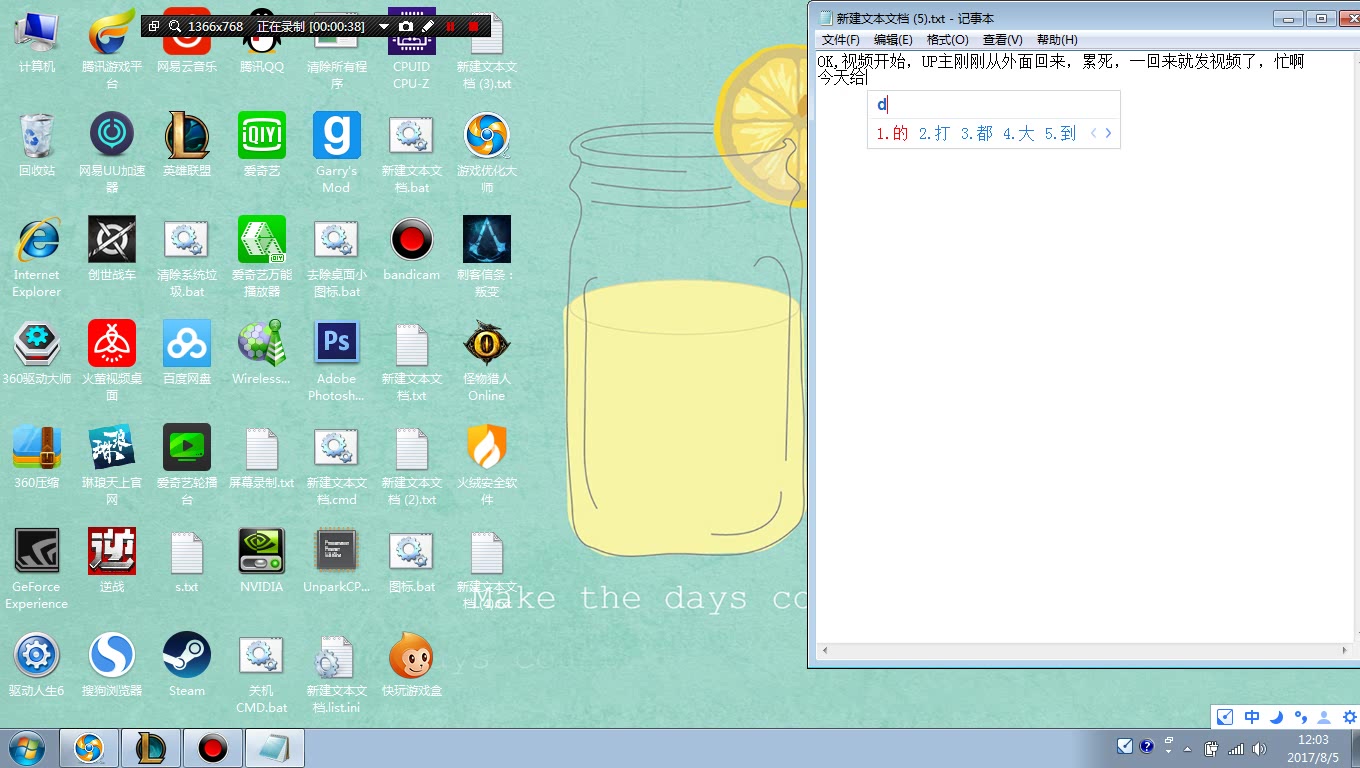Choose IME candidate 5.到

coord(1060,133)
